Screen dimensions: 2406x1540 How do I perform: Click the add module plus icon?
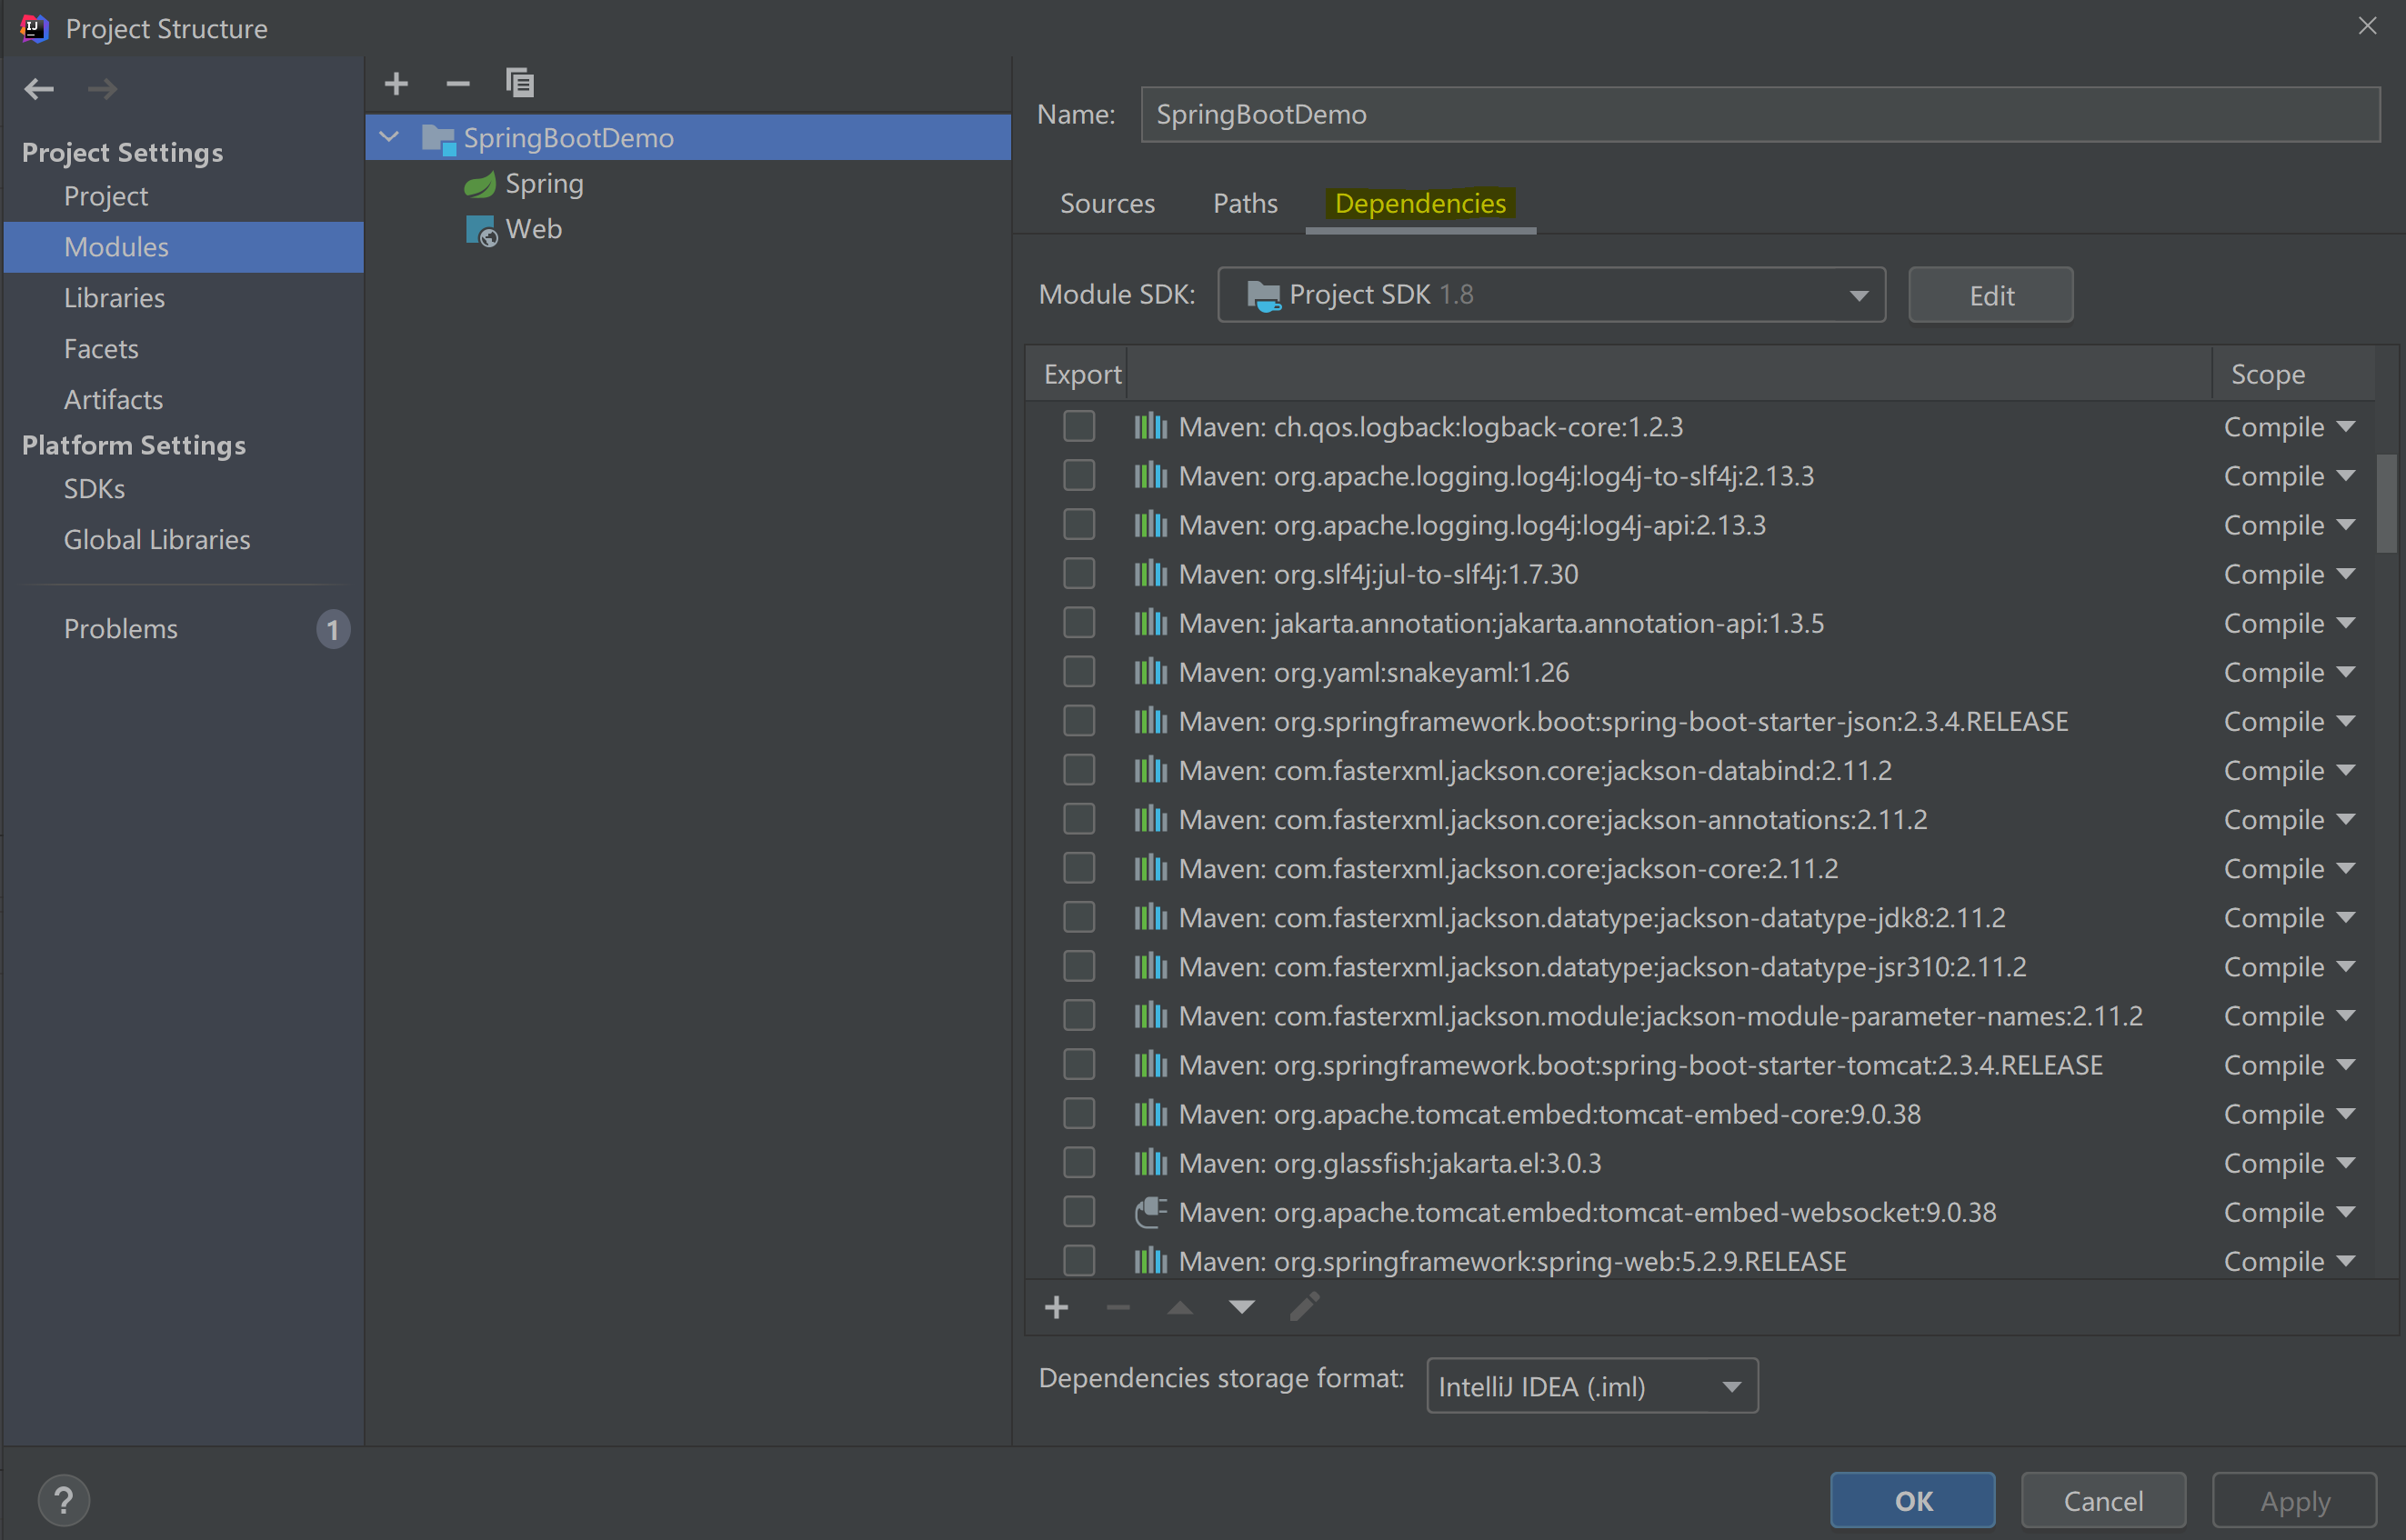396,84
